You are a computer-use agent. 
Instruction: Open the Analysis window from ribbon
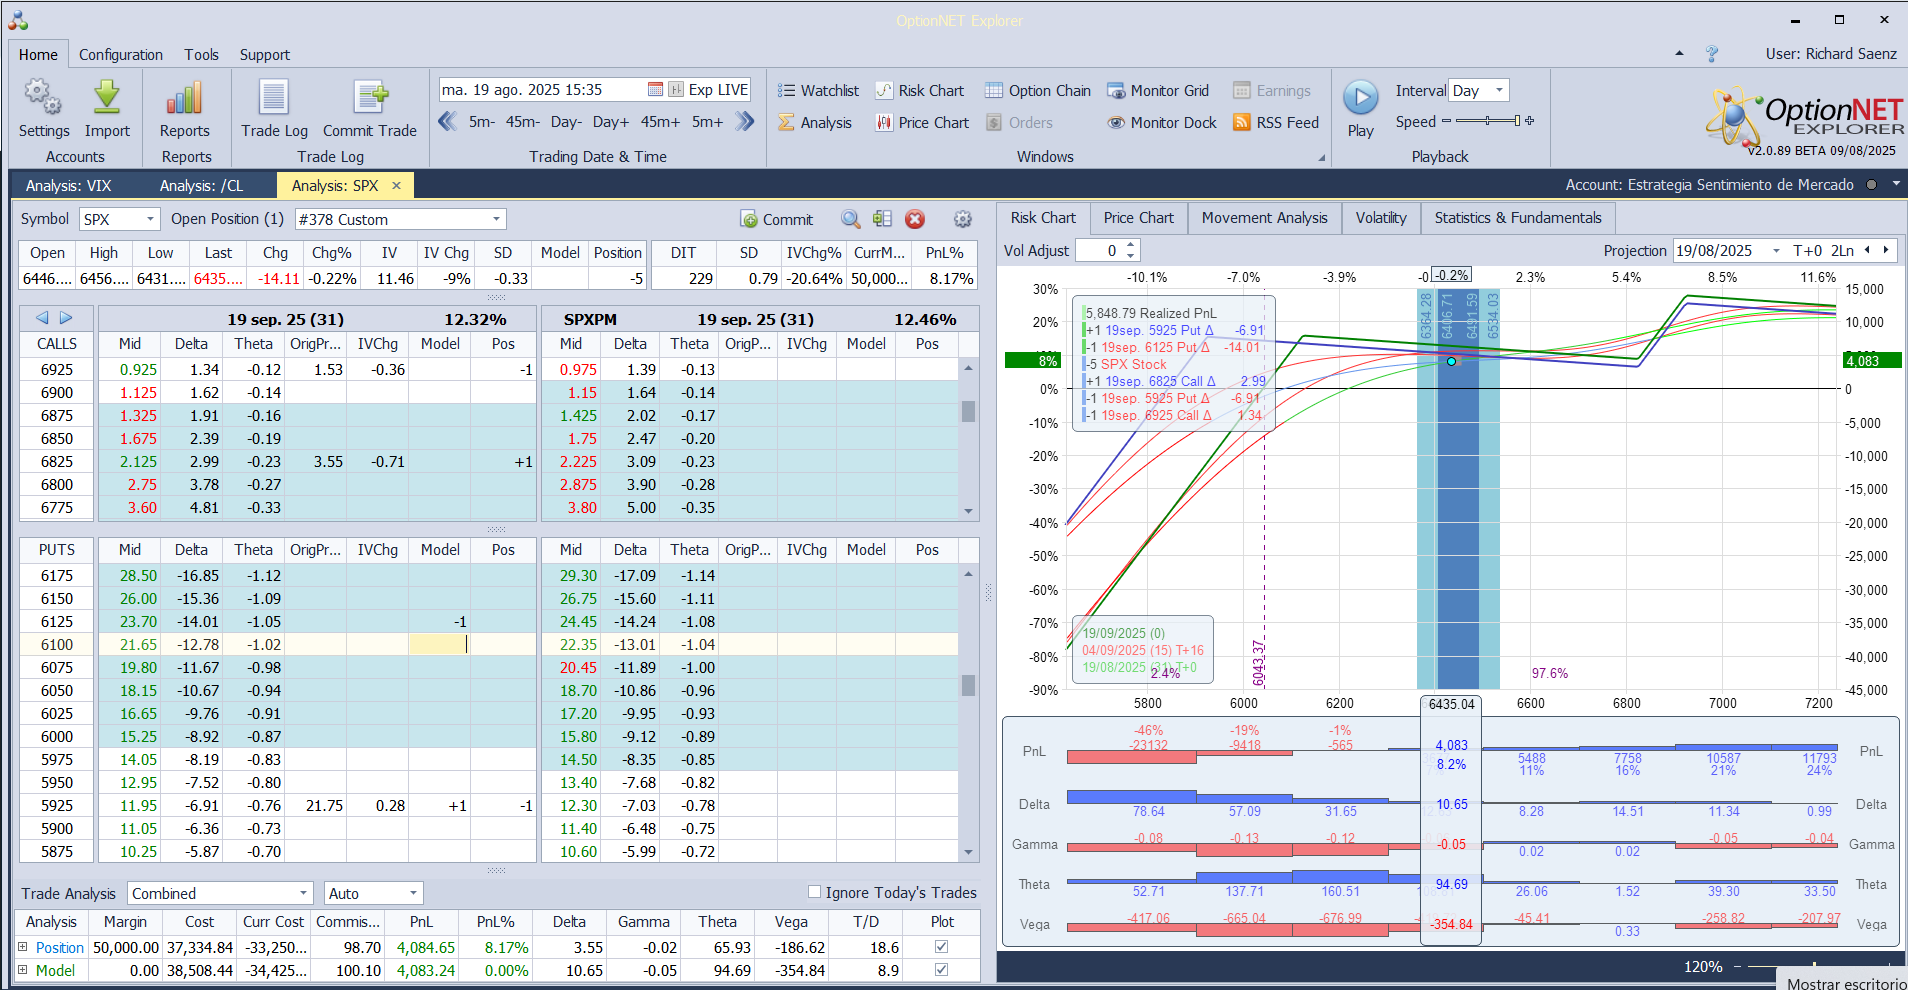coord(815,123)
